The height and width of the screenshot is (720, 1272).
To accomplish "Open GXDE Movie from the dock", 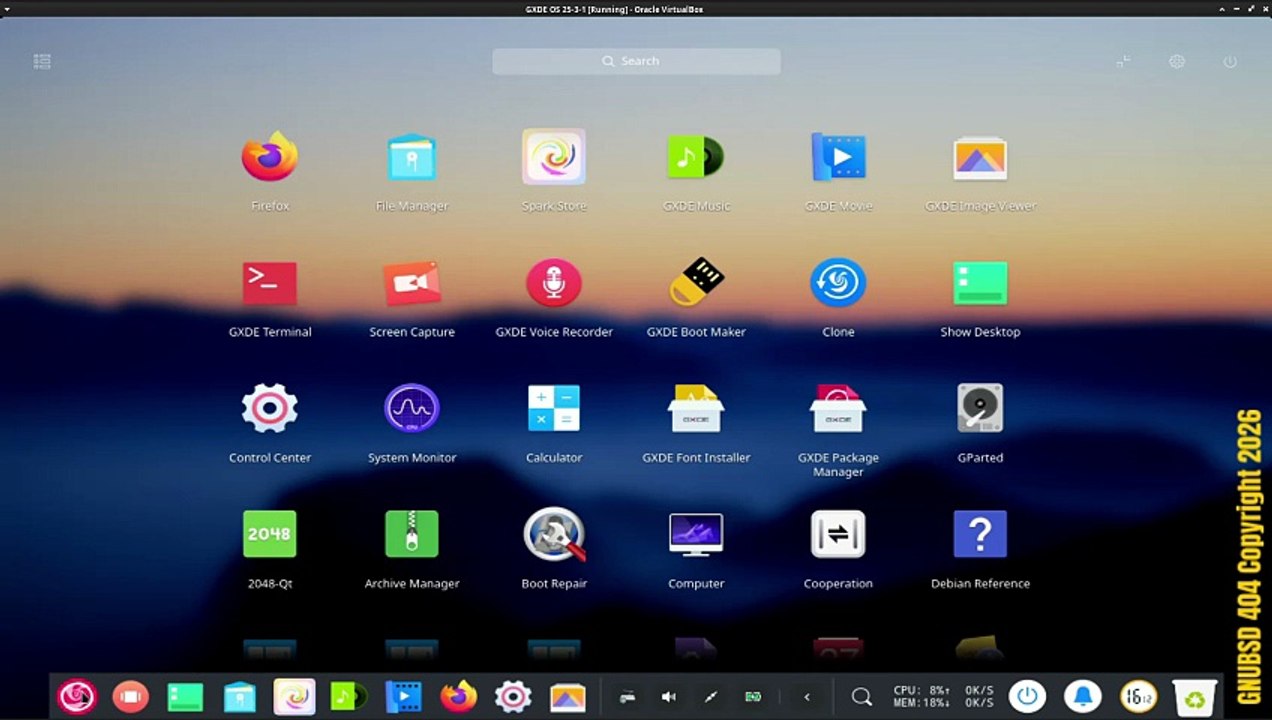I will 403,696.
